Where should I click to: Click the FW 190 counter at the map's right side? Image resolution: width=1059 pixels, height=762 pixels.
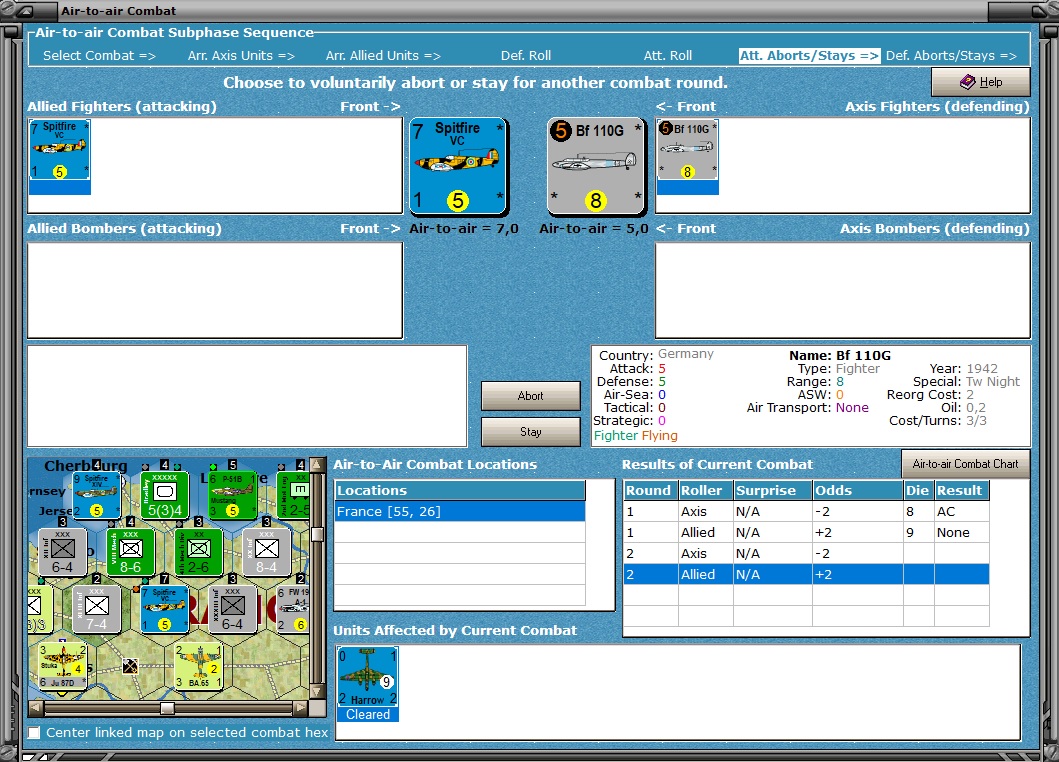292,609
